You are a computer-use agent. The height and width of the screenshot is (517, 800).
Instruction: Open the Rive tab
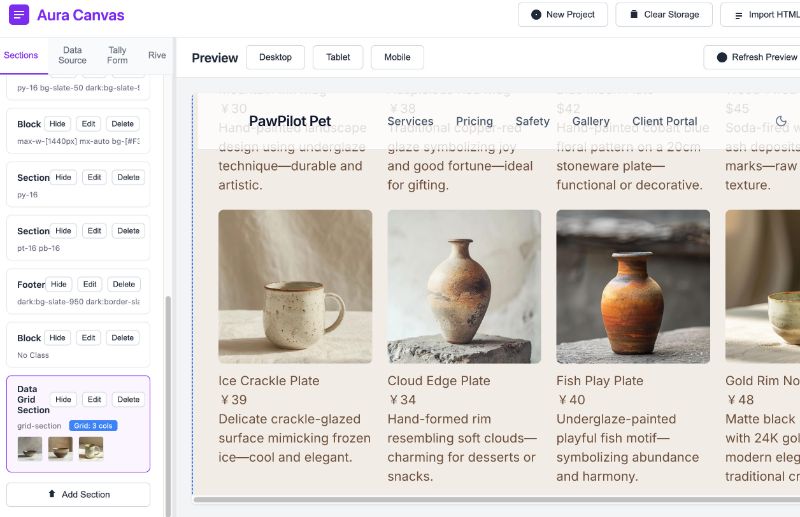[157, 55]
